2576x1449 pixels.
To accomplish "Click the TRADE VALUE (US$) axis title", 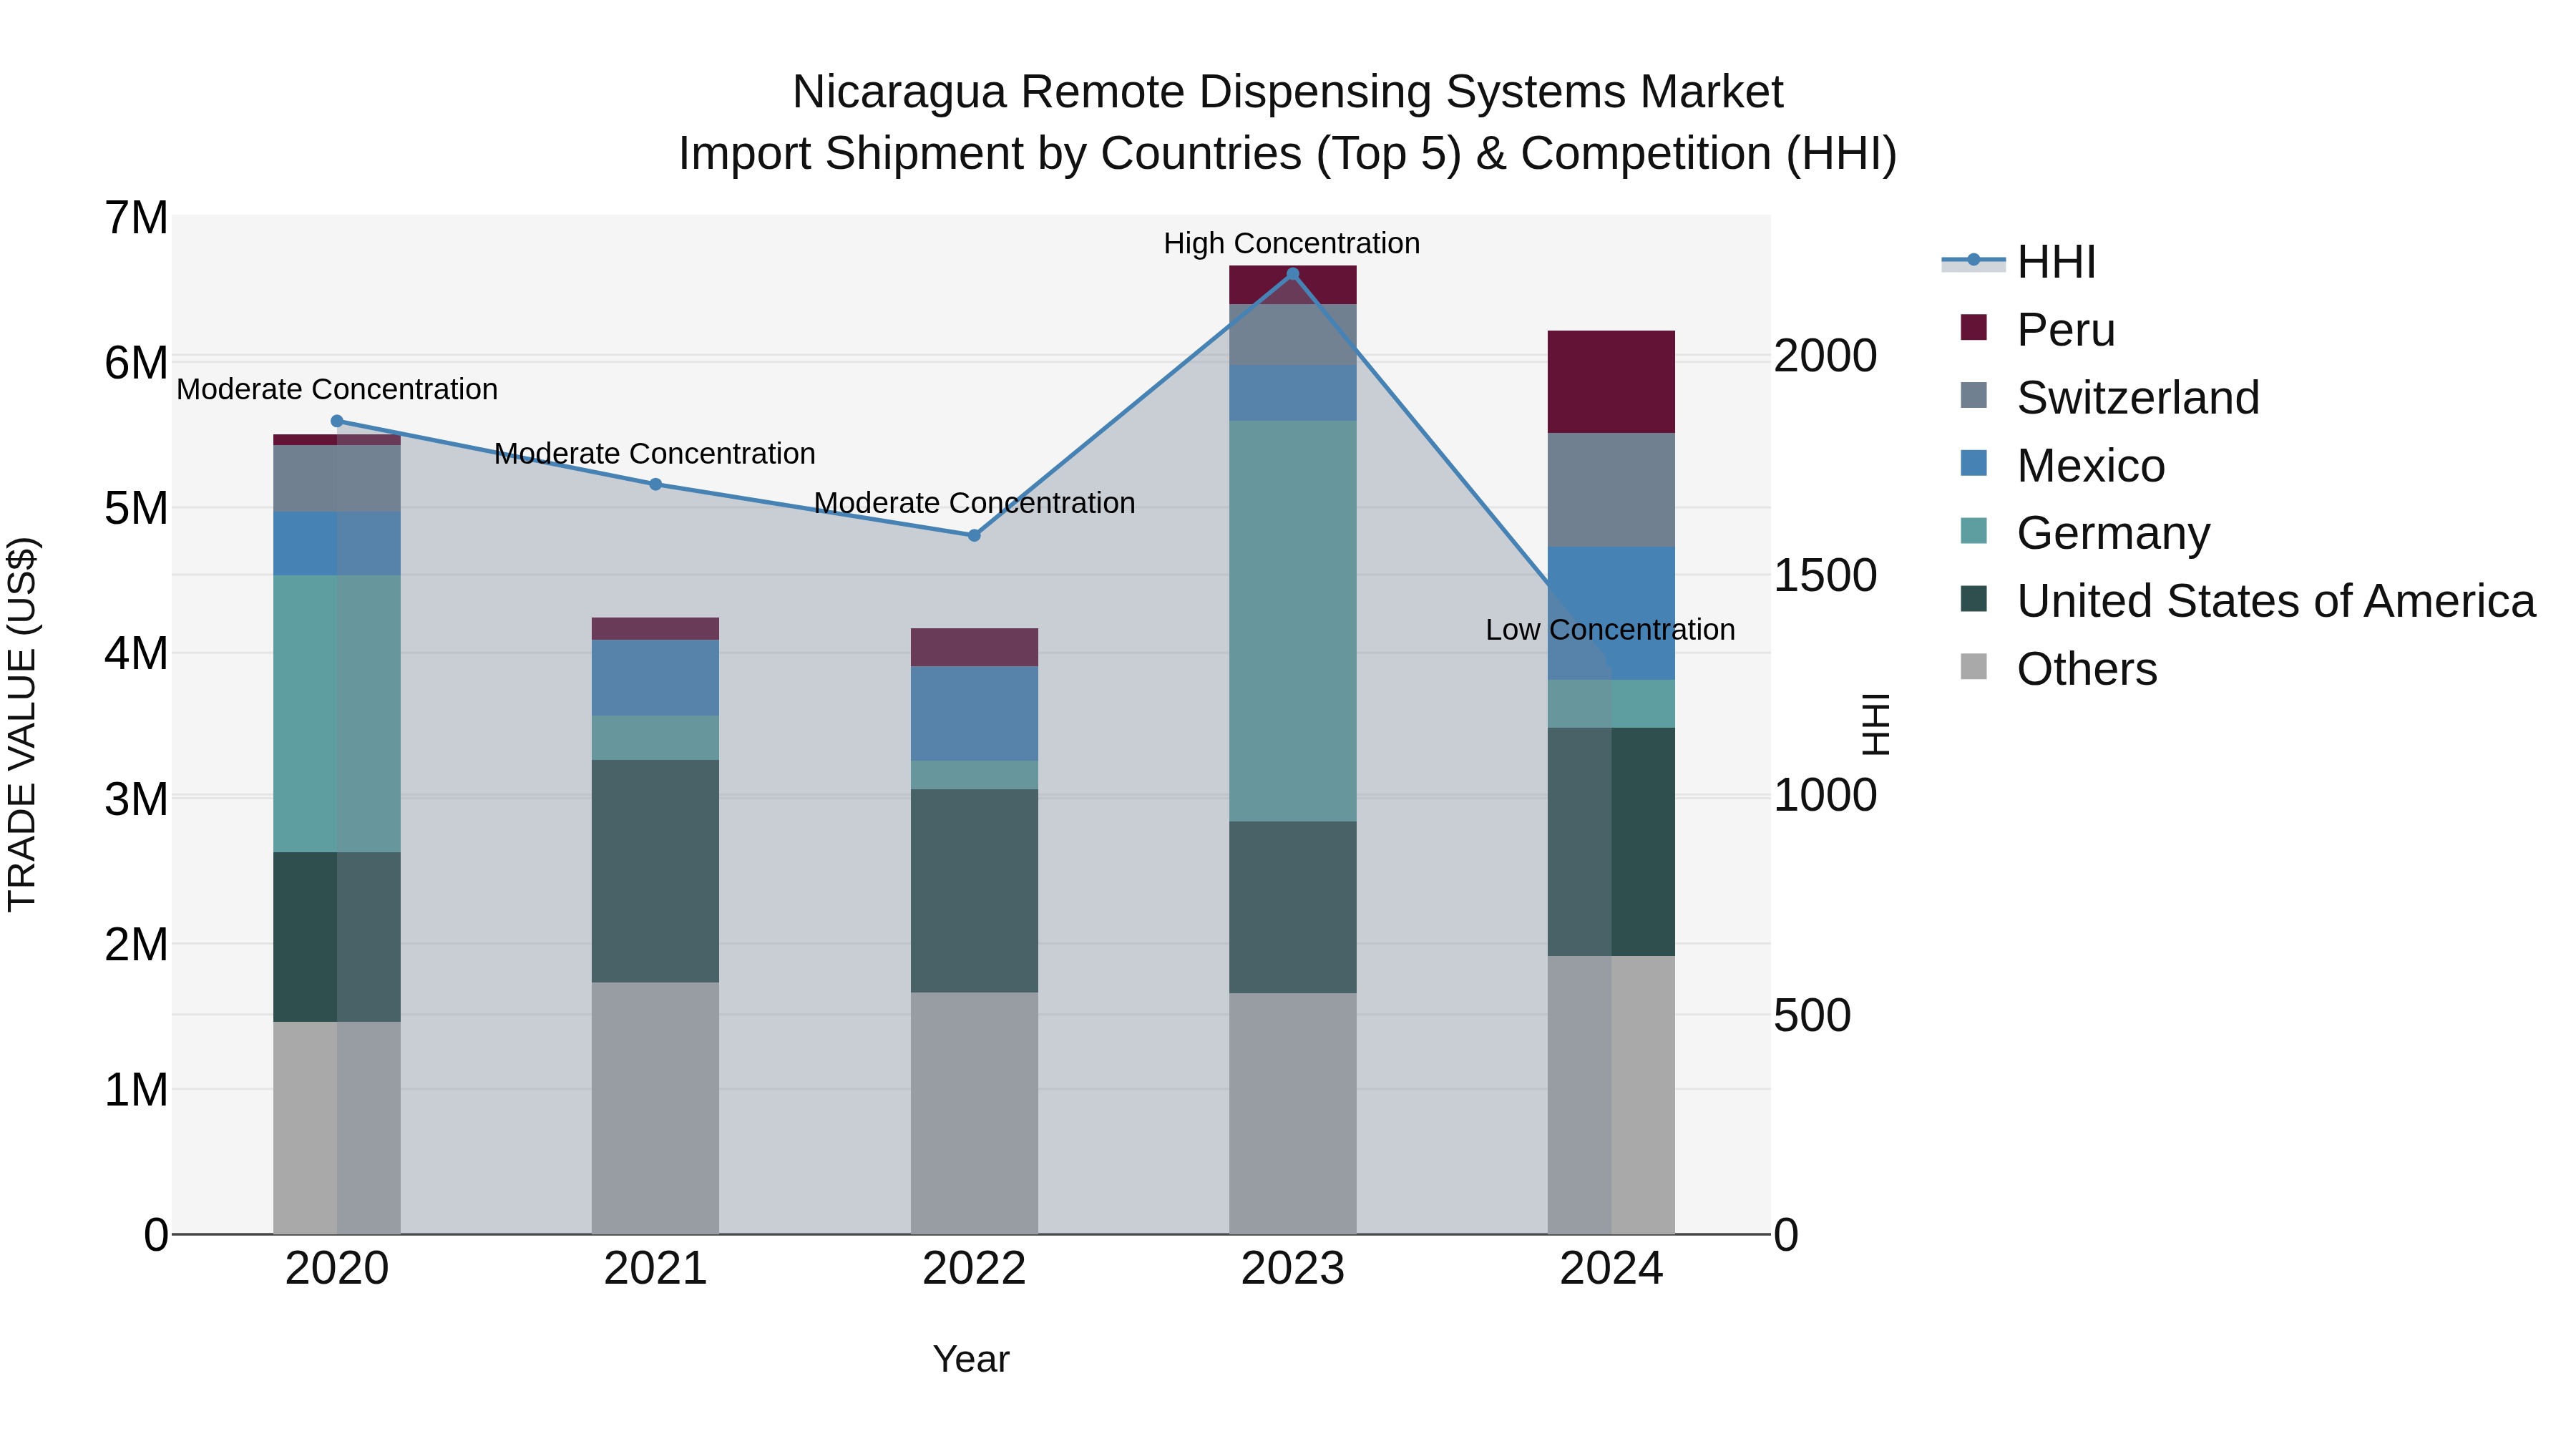I will 22,724.
